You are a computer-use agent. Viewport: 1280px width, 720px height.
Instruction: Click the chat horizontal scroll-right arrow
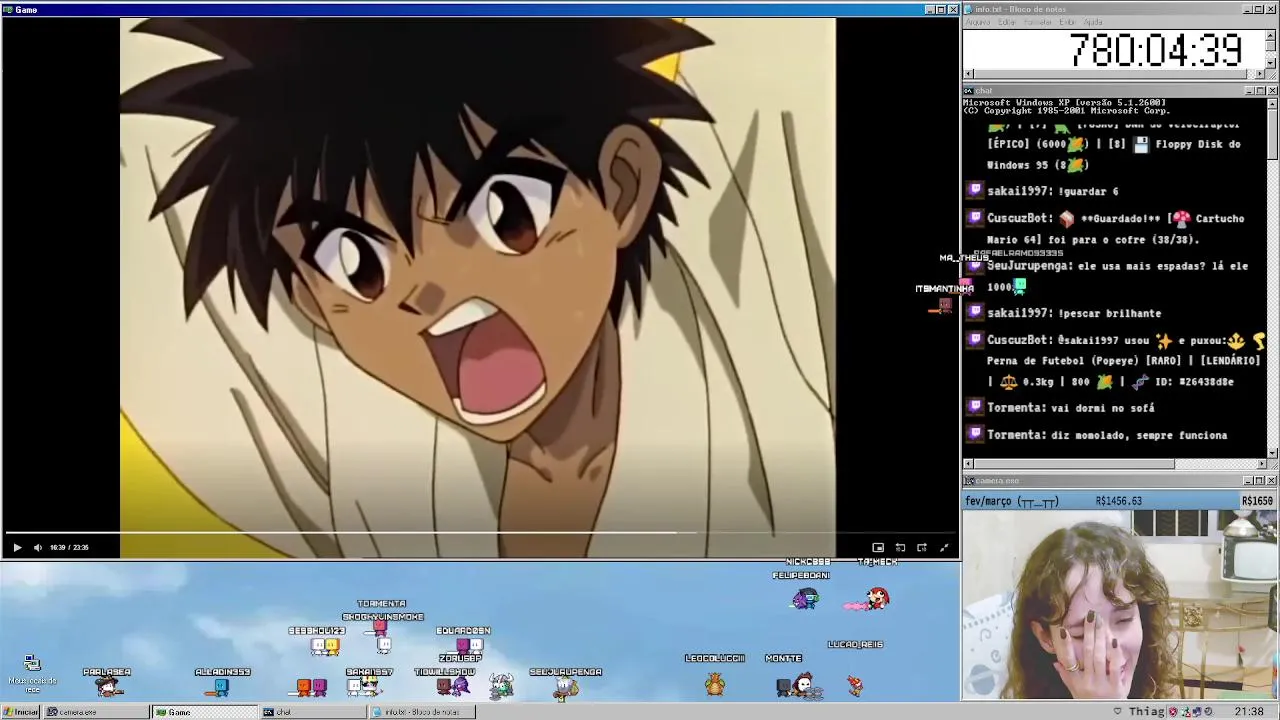point(1261,464)
